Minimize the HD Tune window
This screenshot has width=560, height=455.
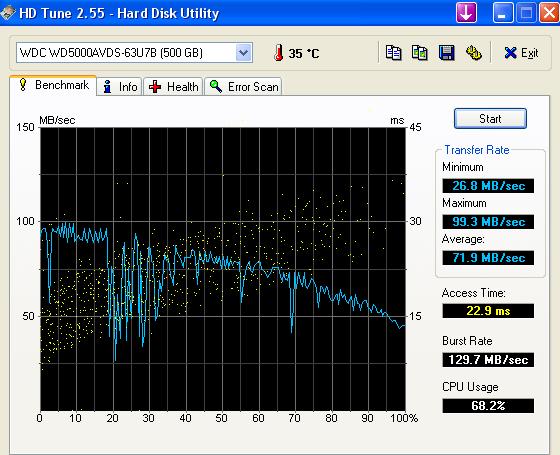pos(502,12)
